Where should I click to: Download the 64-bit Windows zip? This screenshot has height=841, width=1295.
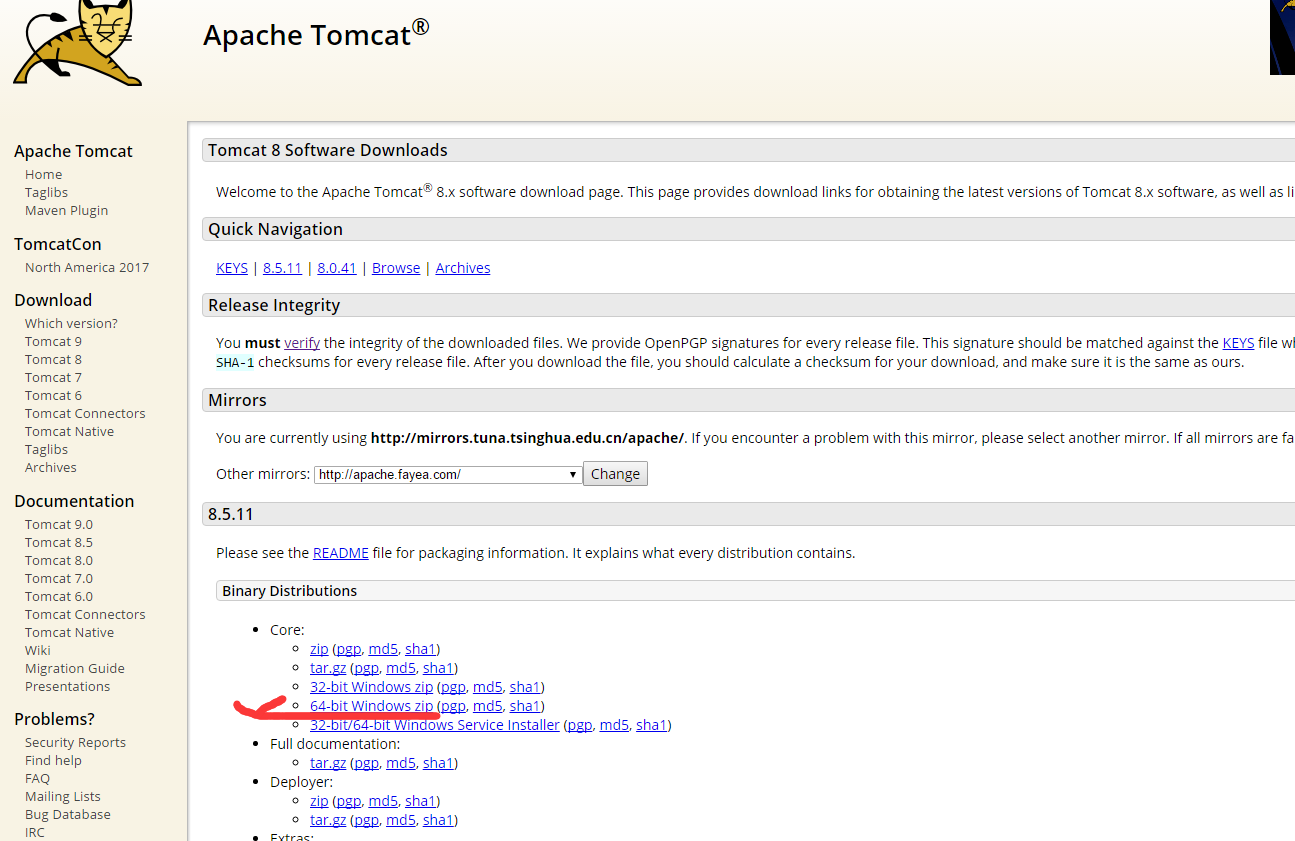[371, 706]
